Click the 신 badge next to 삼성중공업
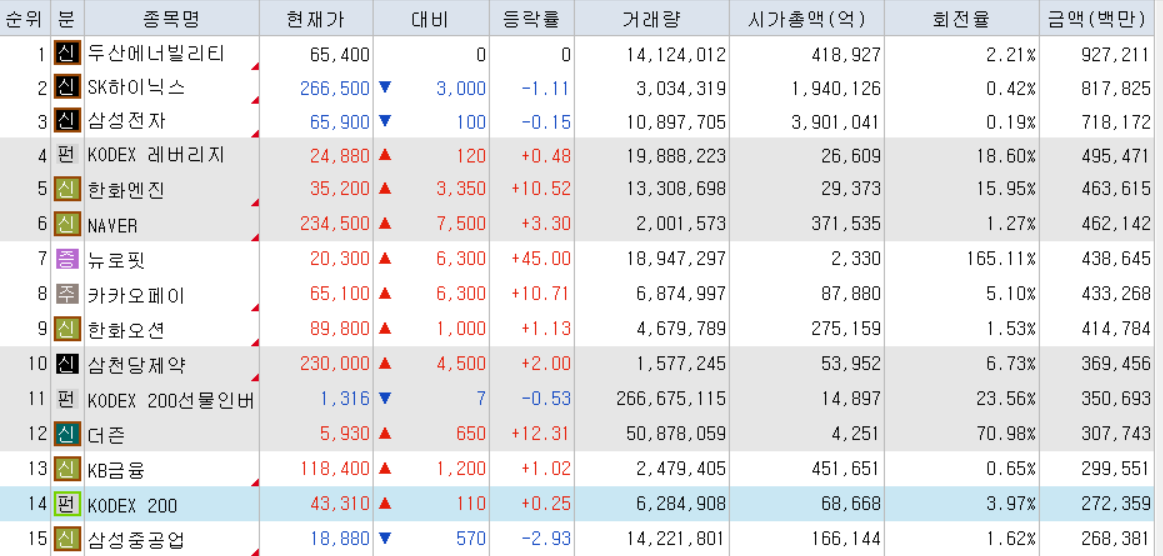The image size is (1163, 556). [x=67, y=539]
